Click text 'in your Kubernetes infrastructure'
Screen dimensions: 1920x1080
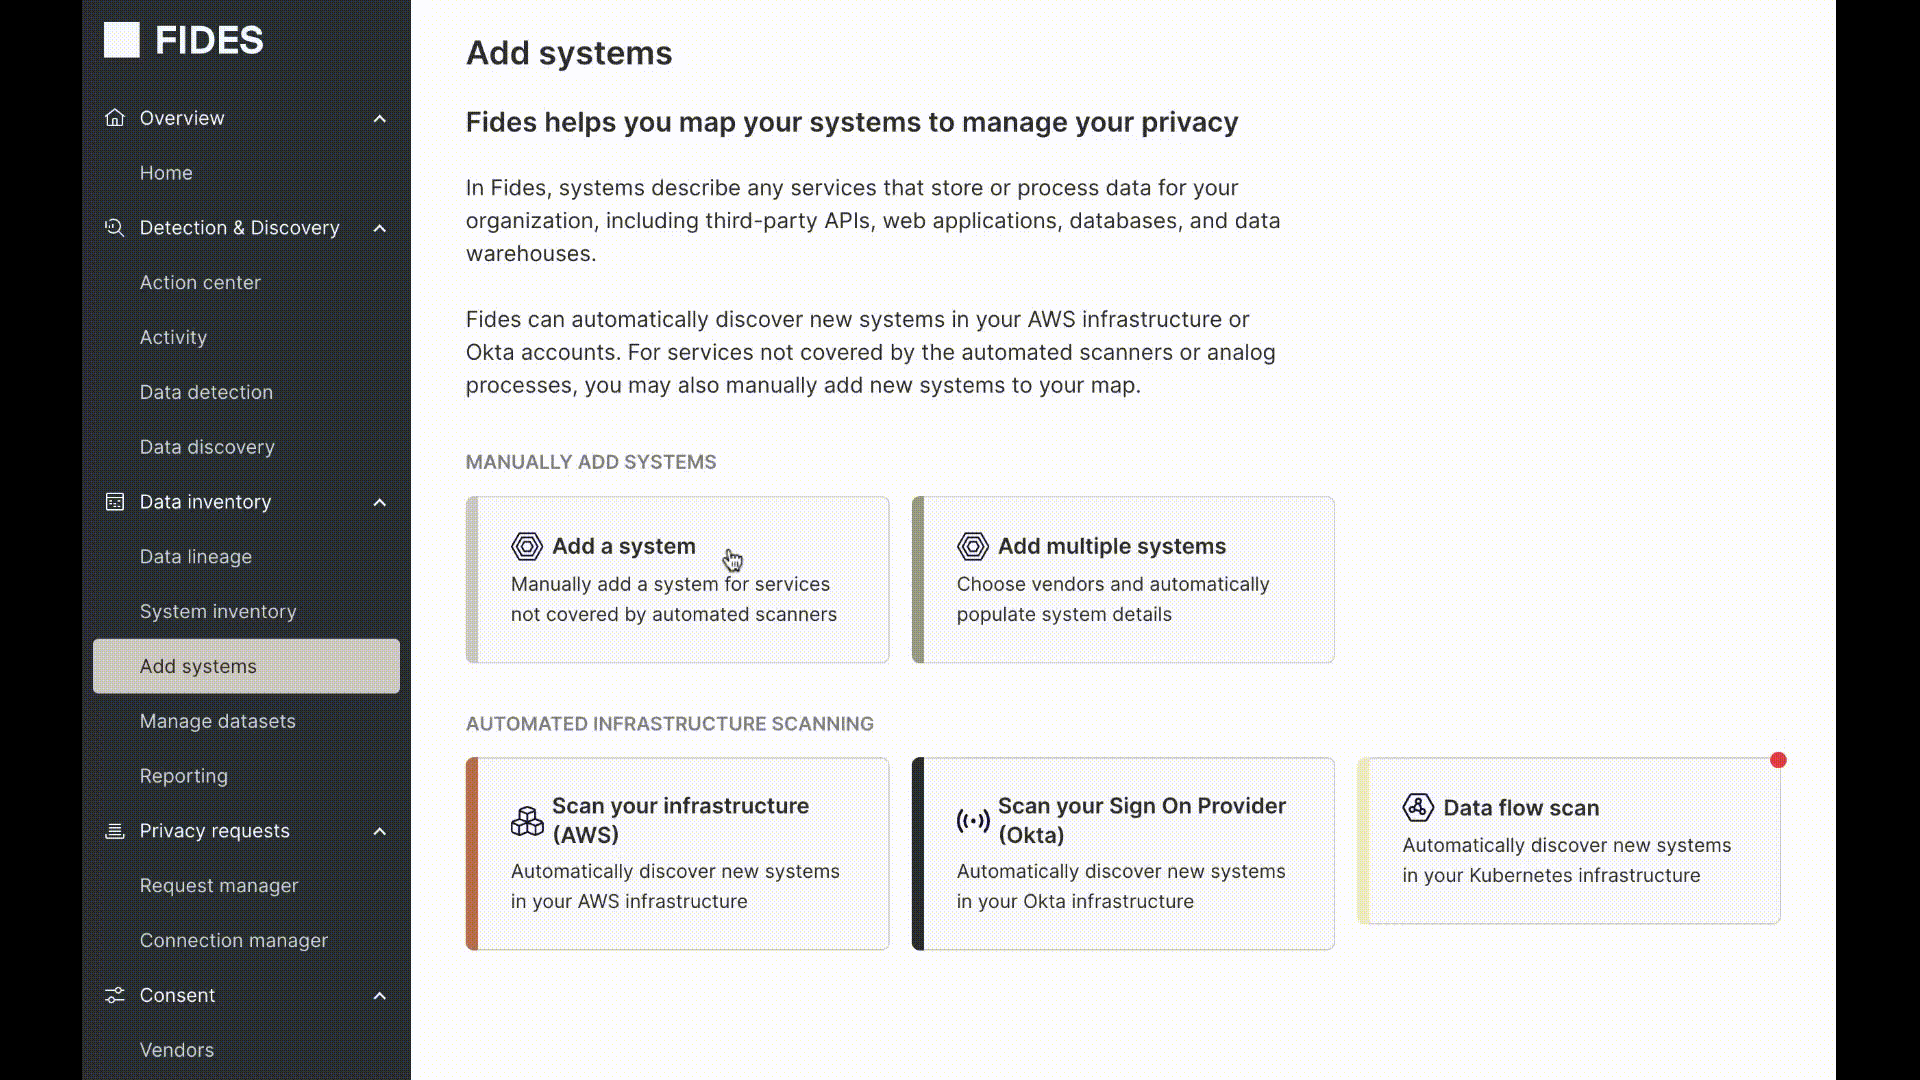tap(1551, 875)
